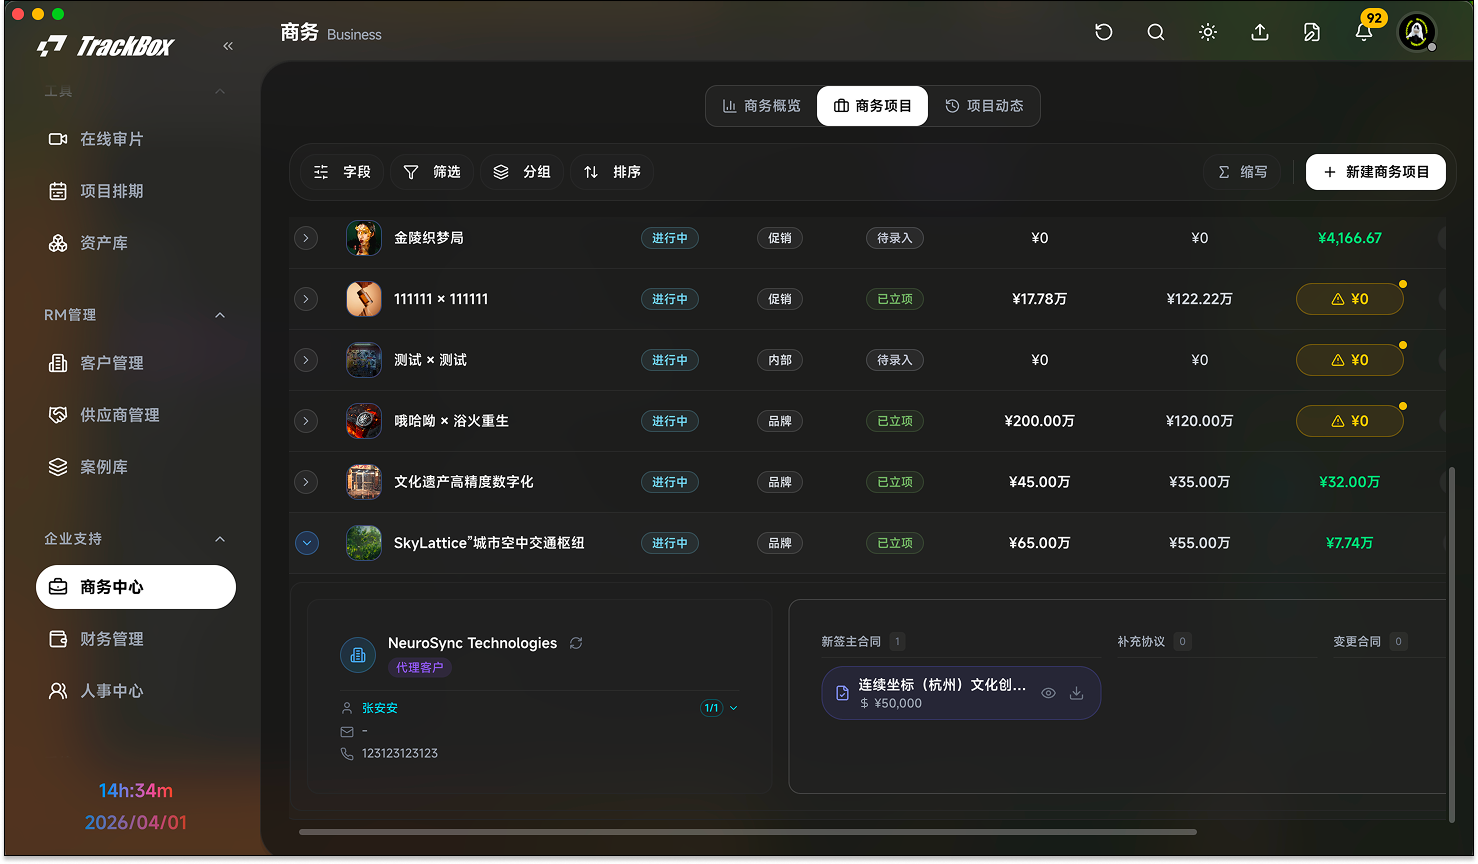Viewport: 1478px width, 864px height.
Task: Select the 新签主合同 contract tab
Action: coord(862,642)
